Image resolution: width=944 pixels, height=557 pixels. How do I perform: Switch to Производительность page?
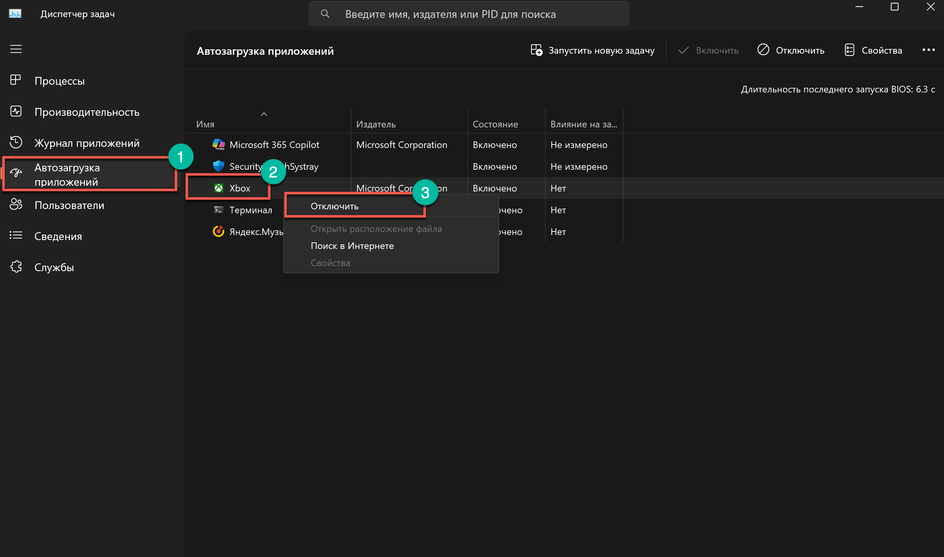point(87,112)
